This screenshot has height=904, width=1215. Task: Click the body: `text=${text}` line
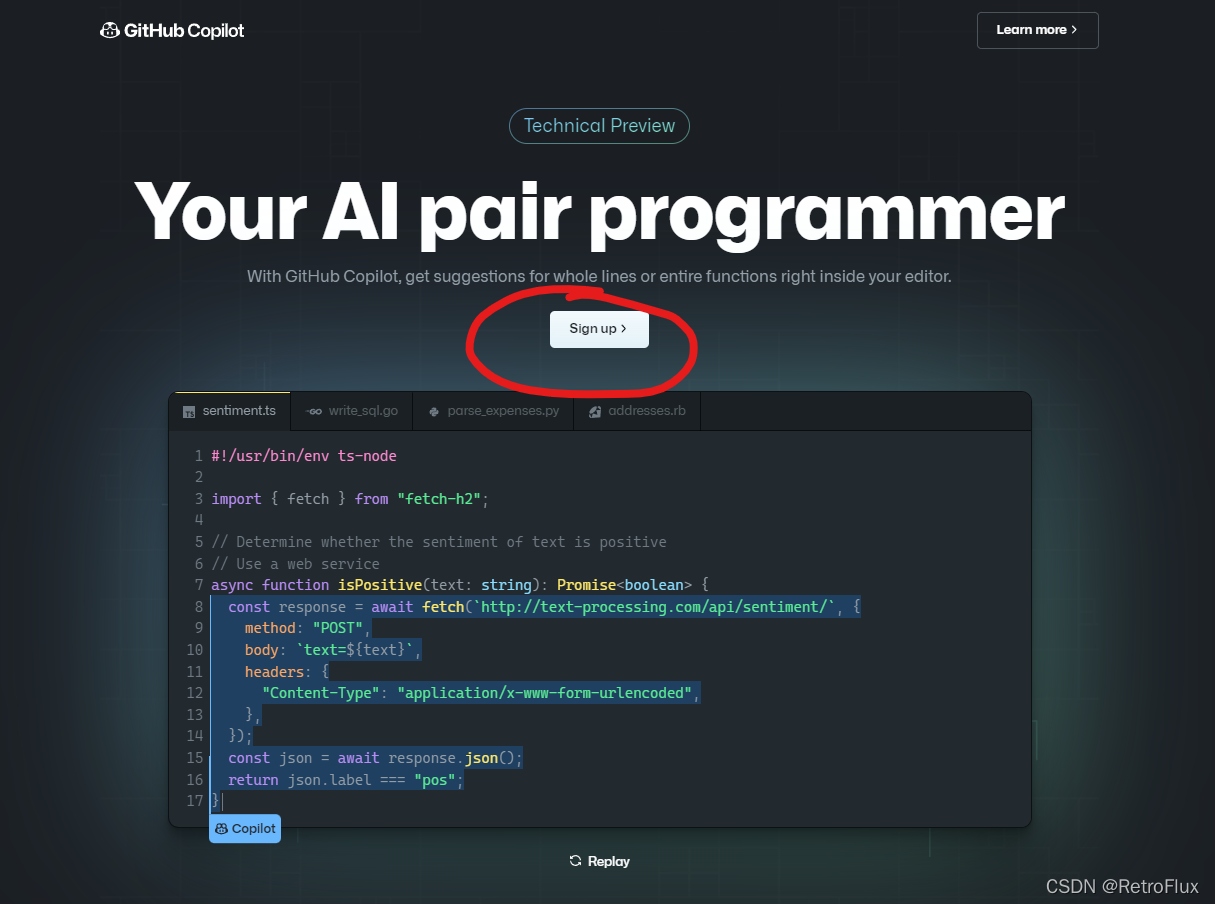coord(333,650)
